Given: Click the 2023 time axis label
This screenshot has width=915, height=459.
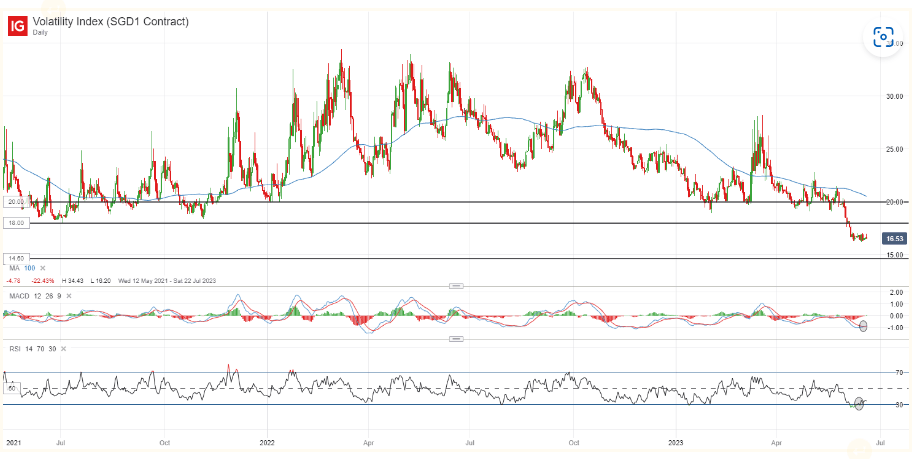Looking at the screenshot, I should [675, 443].
